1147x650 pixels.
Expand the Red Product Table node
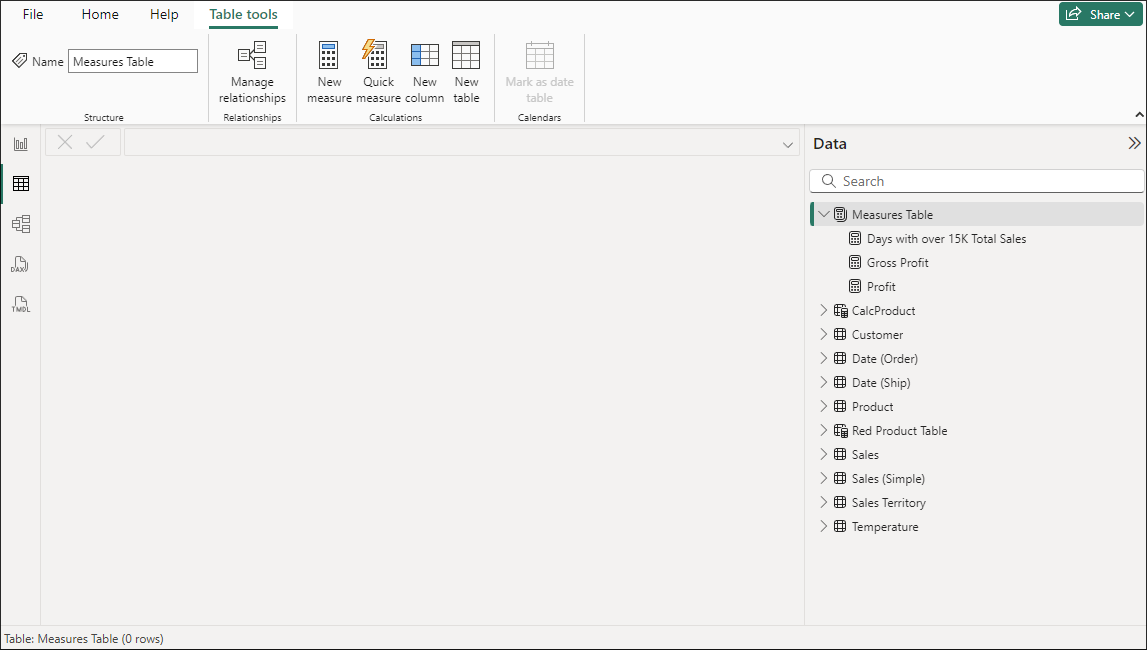(x=824, y=430)
